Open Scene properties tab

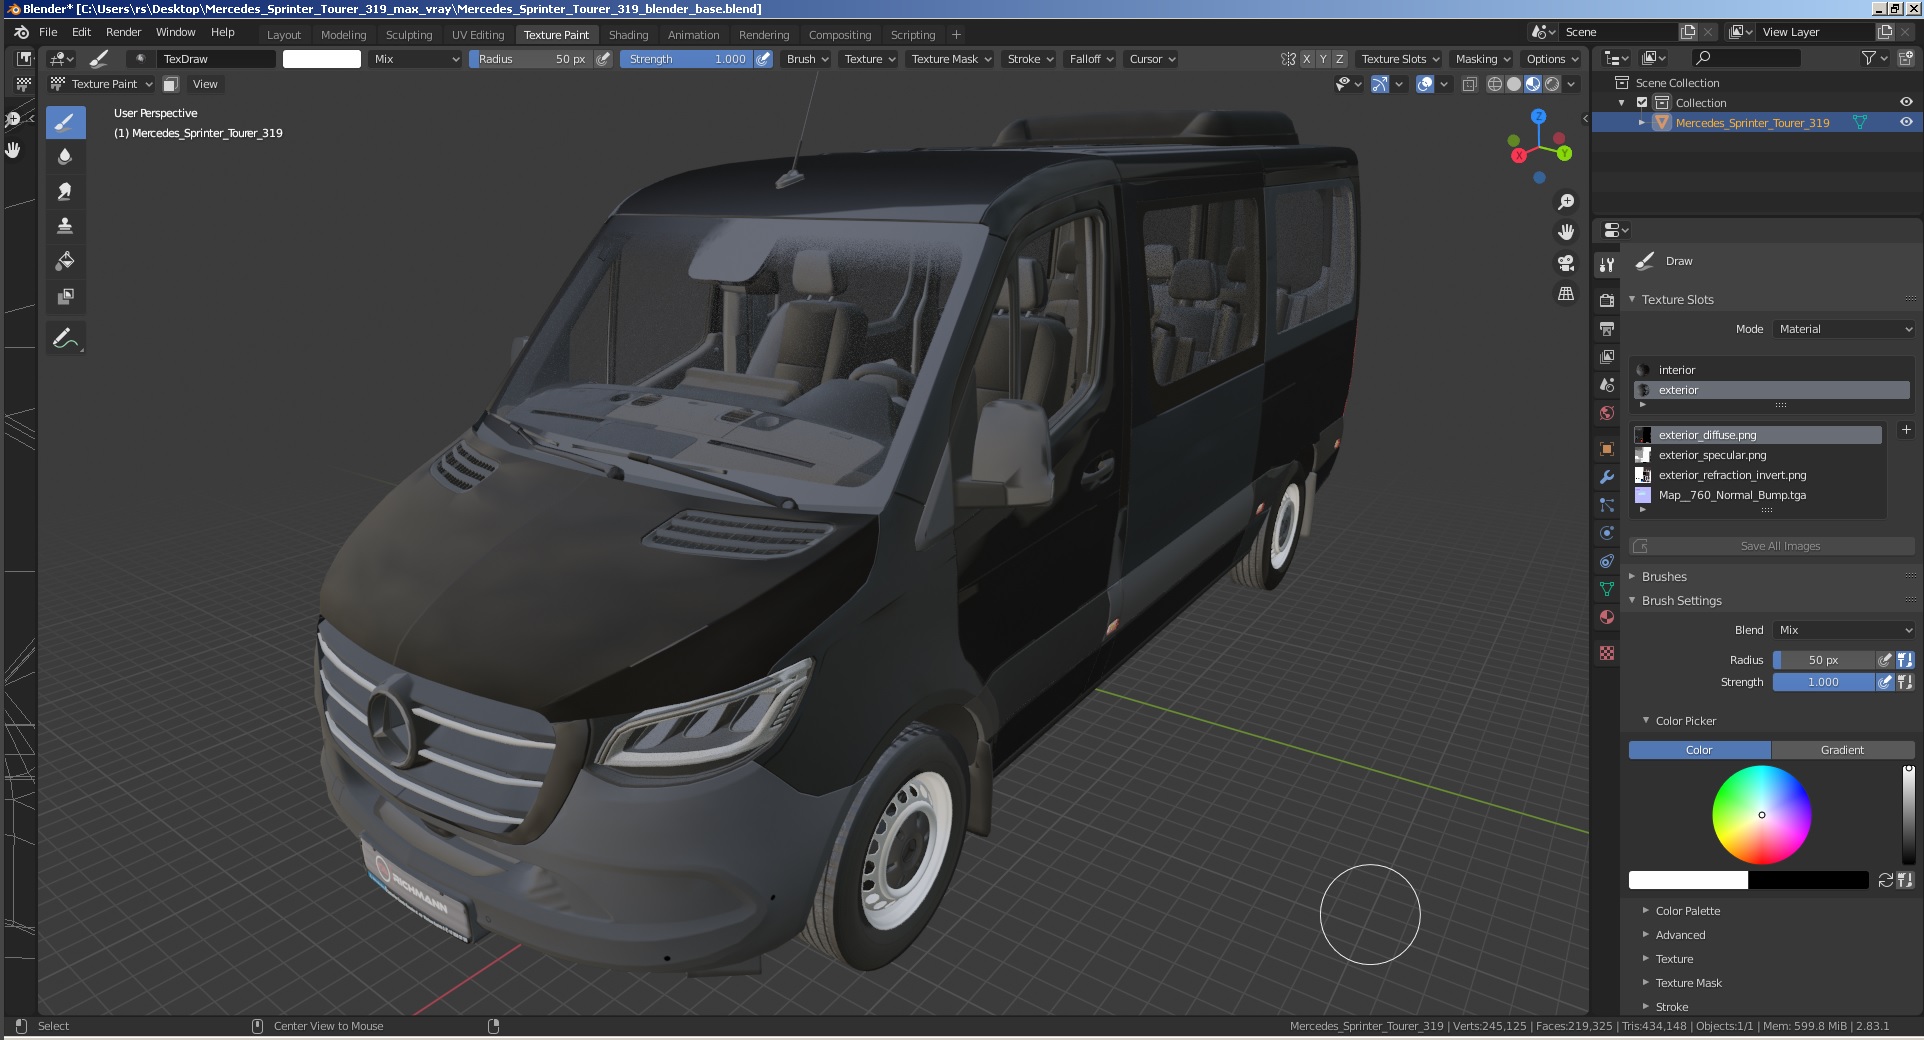click(1607, 384)
